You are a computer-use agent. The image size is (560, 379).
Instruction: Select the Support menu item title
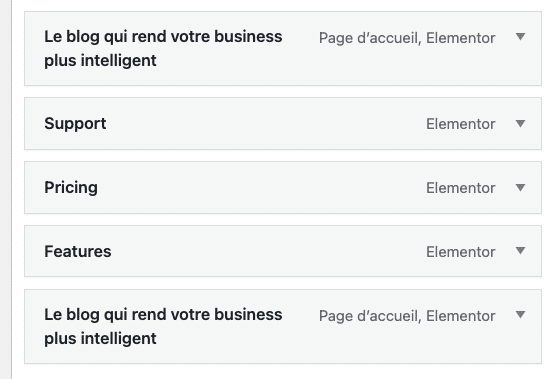[x=75, y=124]
